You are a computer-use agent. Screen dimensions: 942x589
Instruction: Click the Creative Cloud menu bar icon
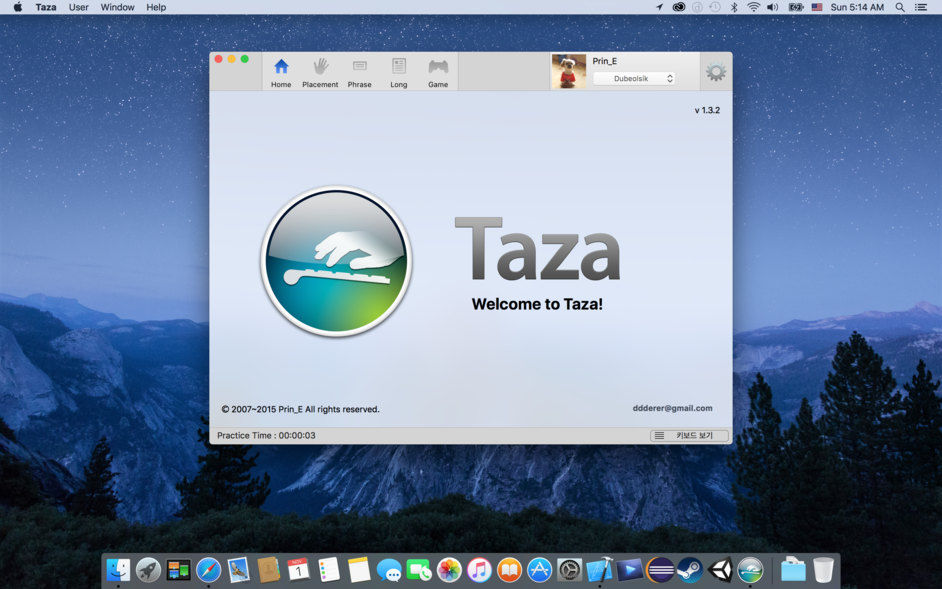[x=679, y=7]
